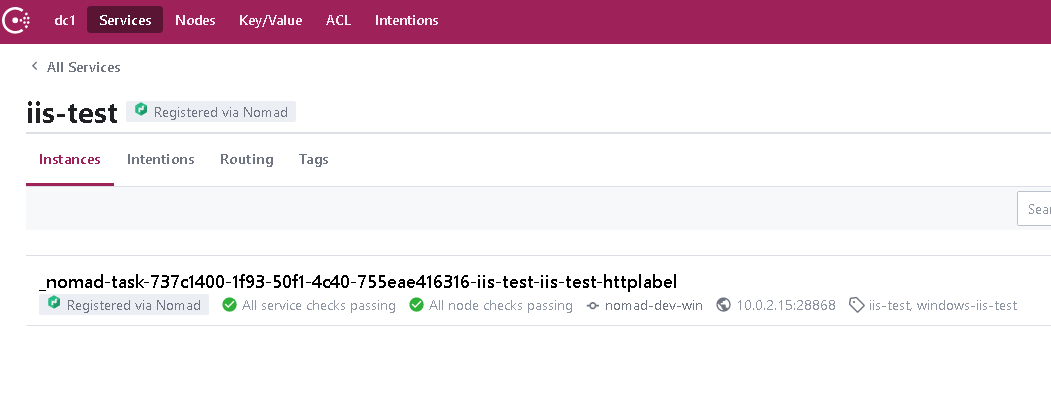
Task: Switch to the service Intentions tab
Action: click(x=160, y=159)
